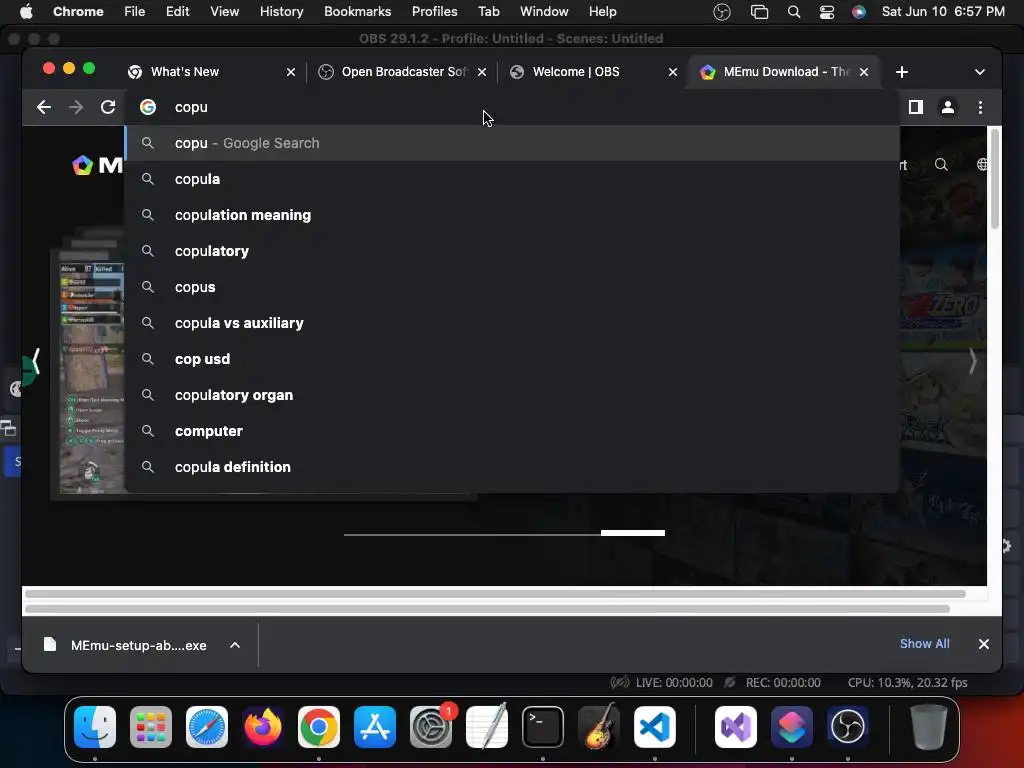Open Firefox from the Dock
This screenshot has width=1024, height=768.
click(x=263, y=726)
